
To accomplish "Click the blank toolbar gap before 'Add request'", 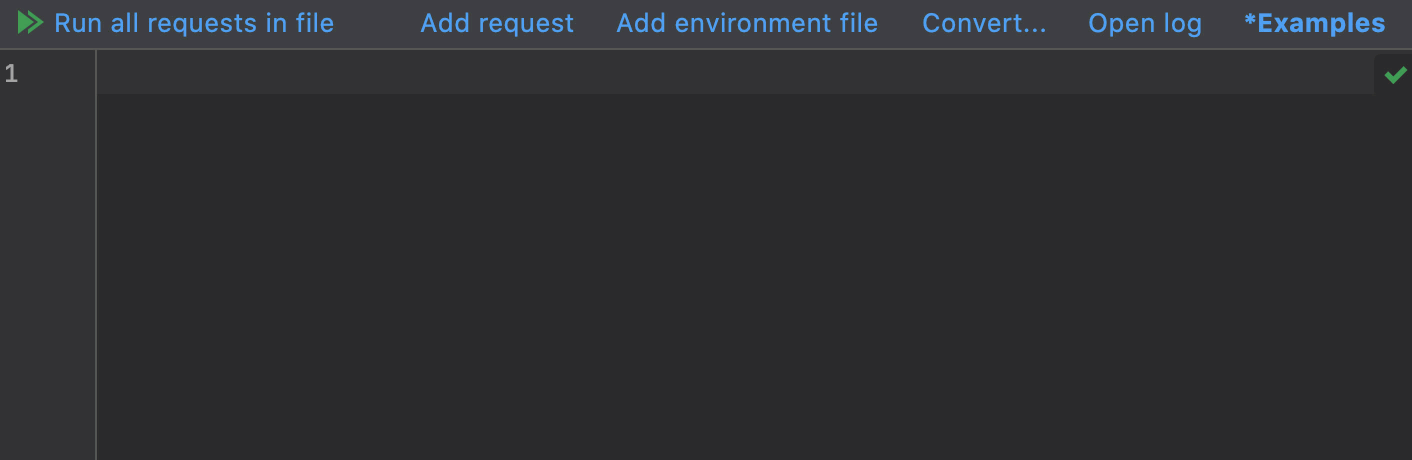I will click(377, 23).
